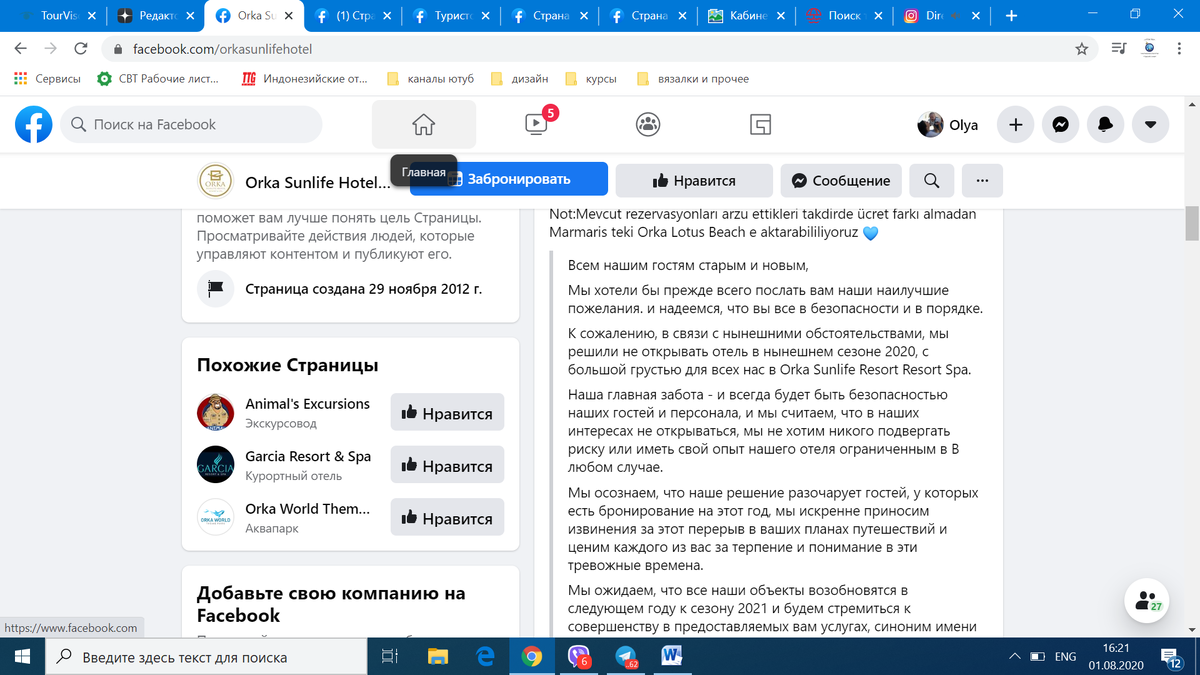
Task: Open Chrome profile avatar icon
Action: coord(1150,48)
